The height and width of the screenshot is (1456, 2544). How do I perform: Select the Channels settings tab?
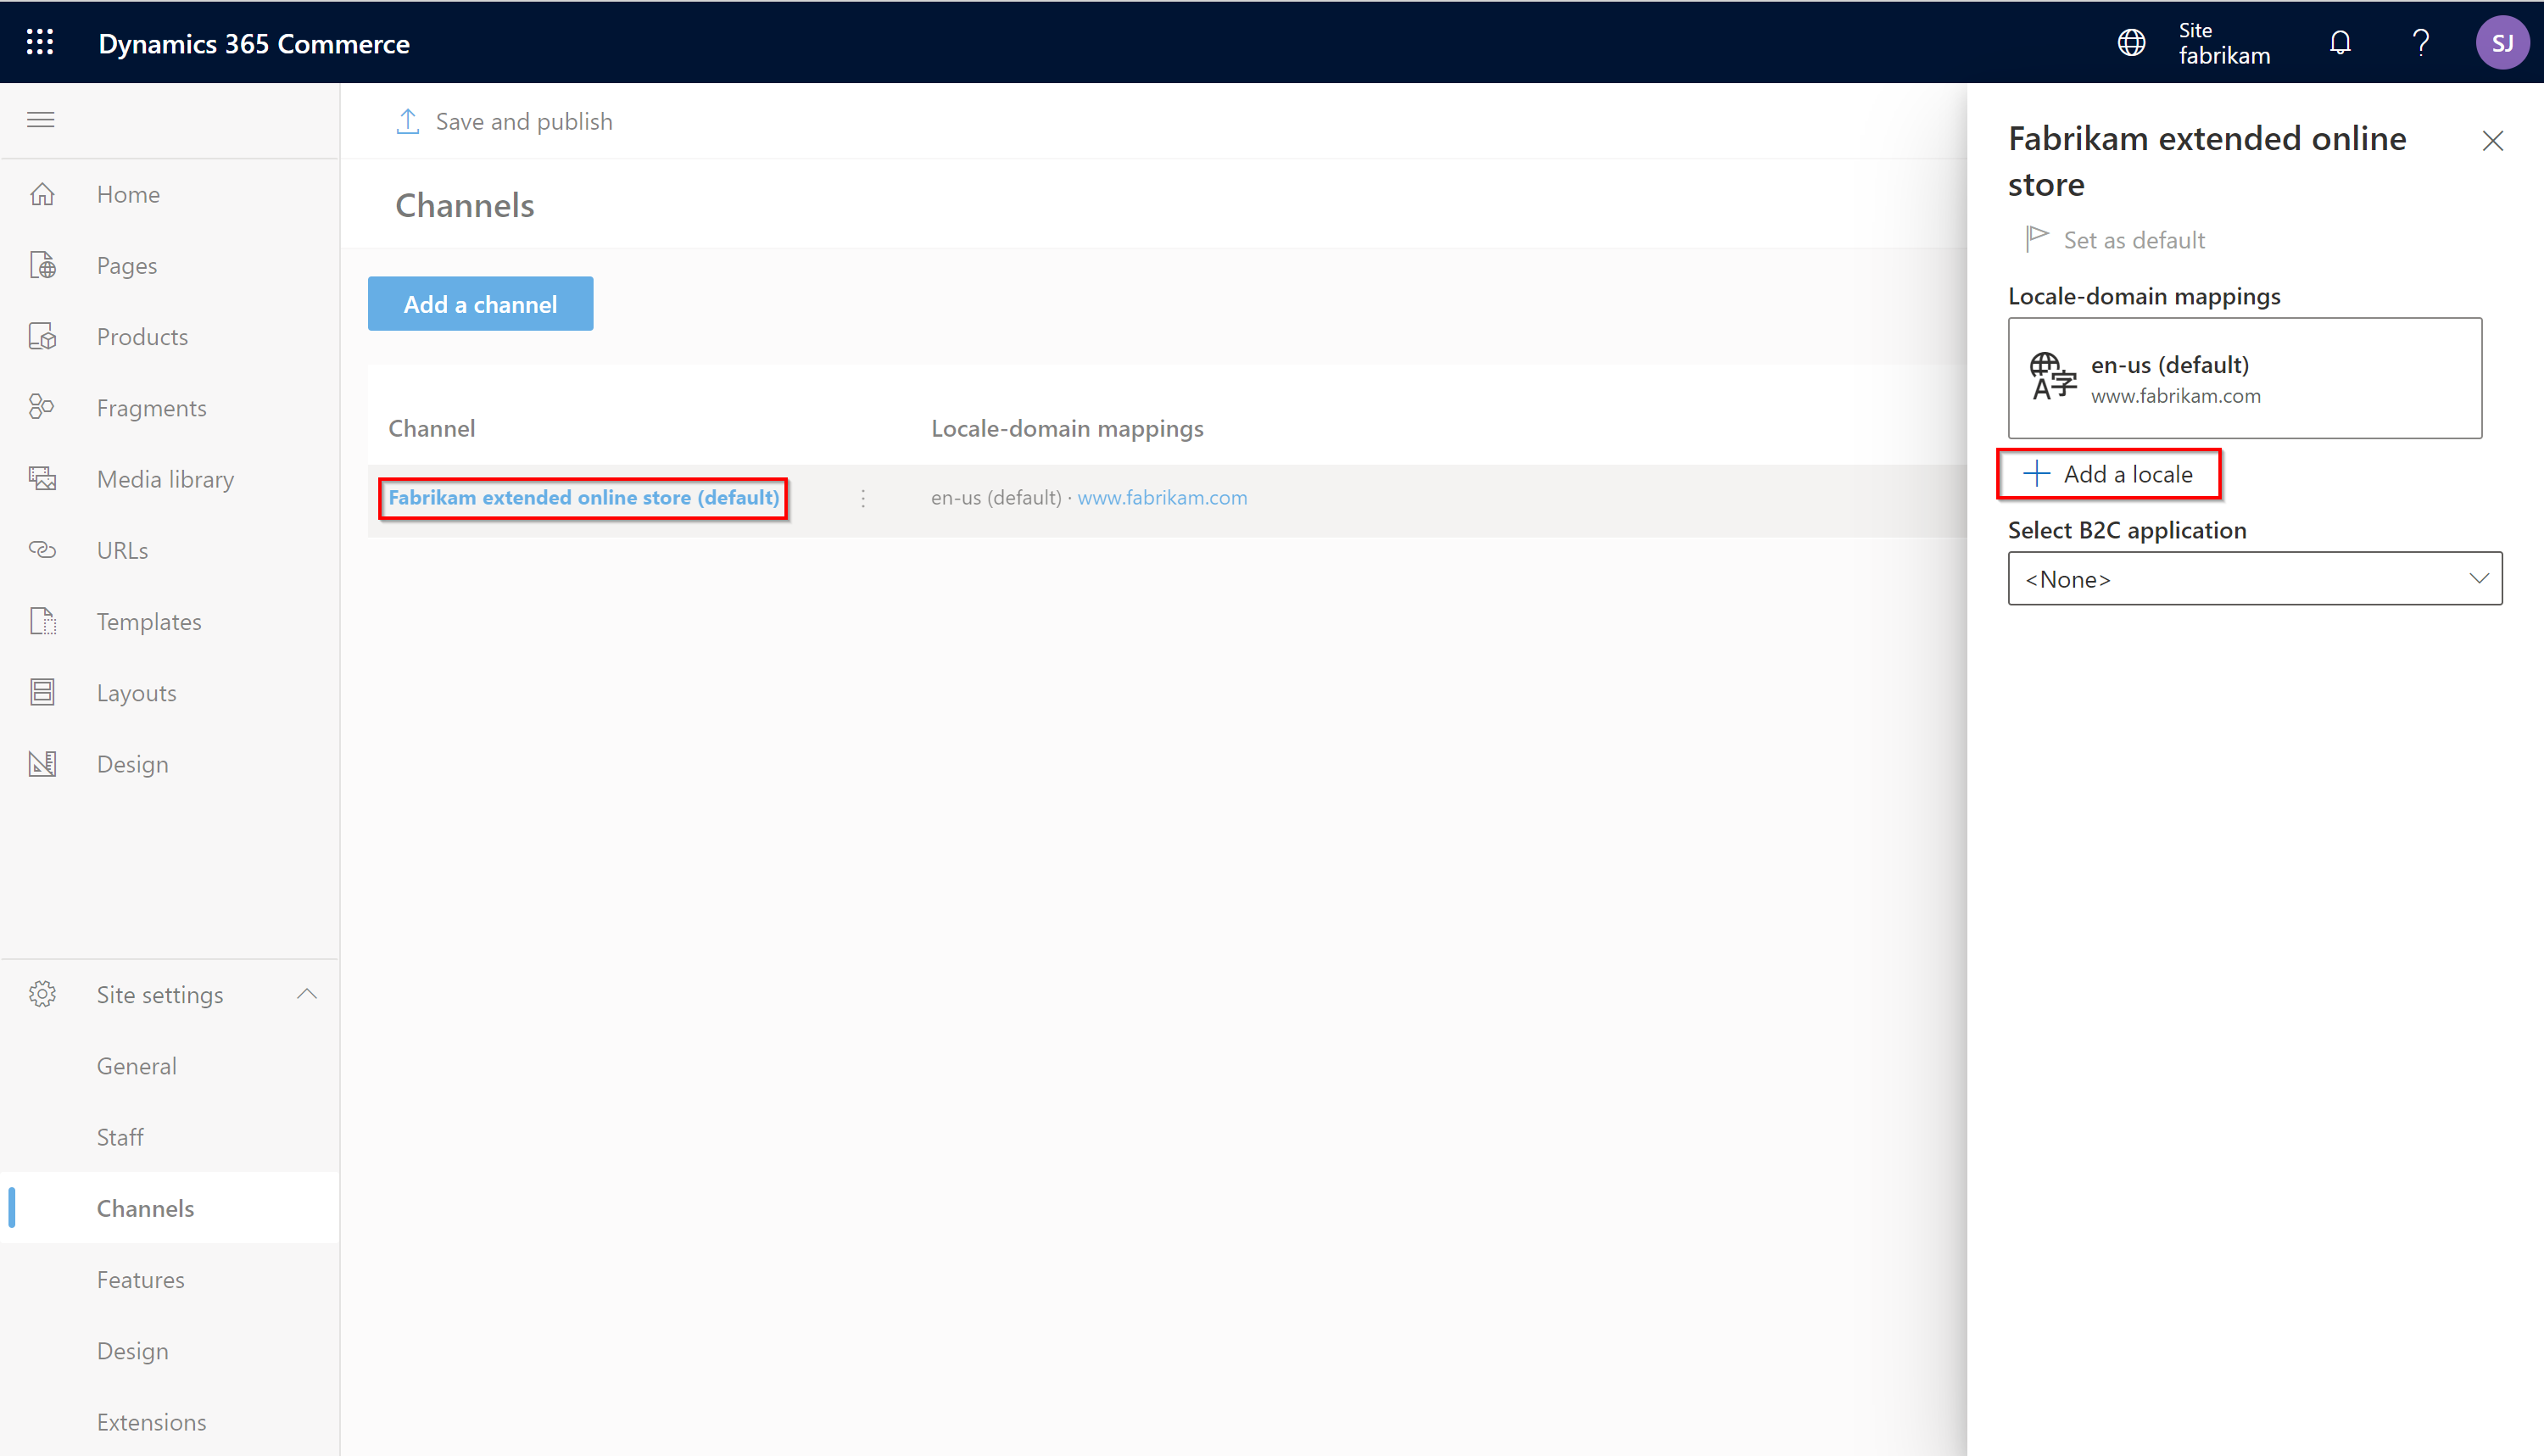(147, 1206)
